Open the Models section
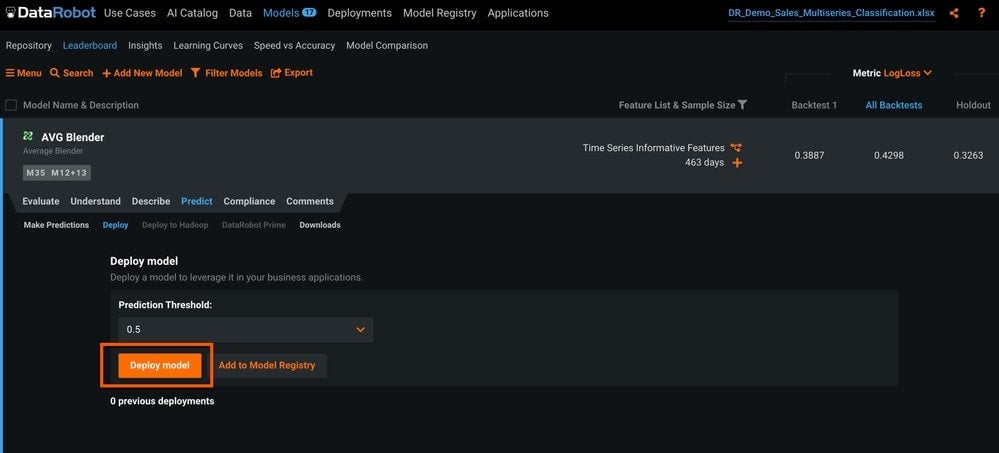The height and width of the screenshot is (453, 999). pos(281,13)
